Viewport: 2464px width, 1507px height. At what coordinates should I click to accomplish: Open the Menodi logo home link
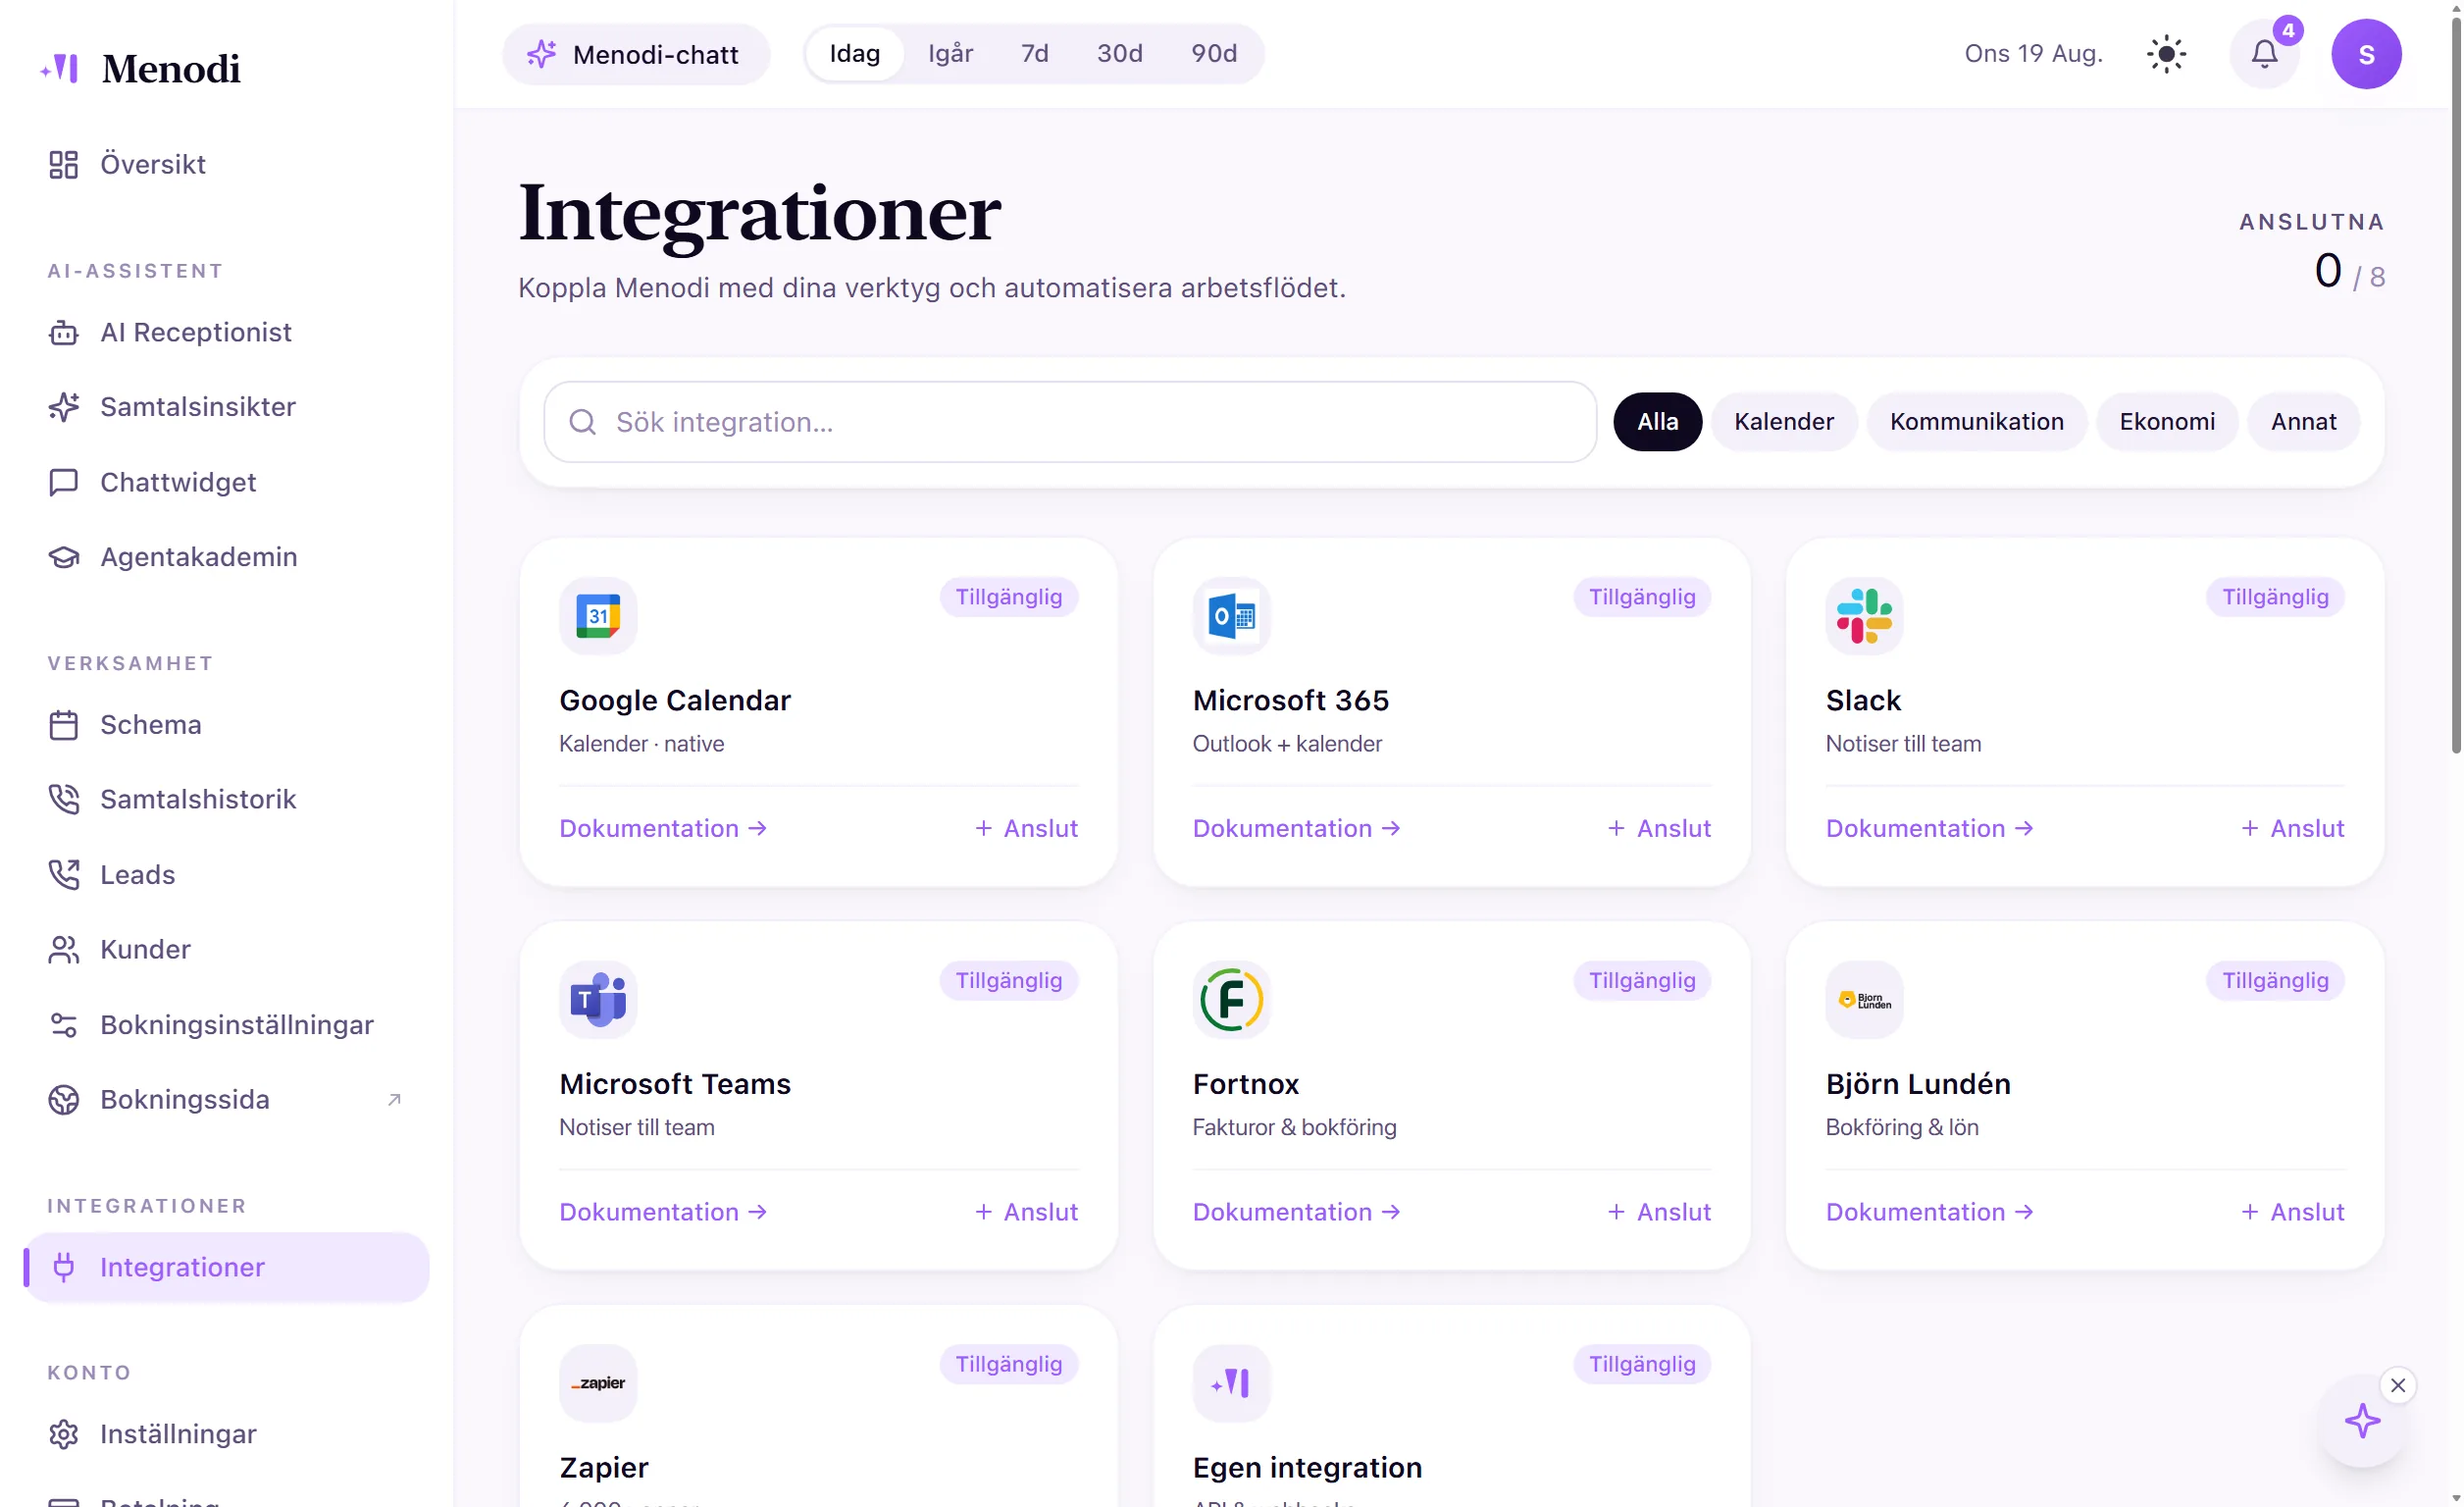pos(140,68)
